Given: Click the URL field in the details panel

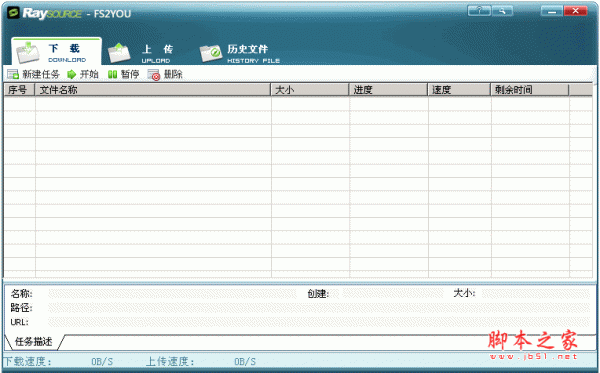Looking at the screenshot, I should [319, 322].
